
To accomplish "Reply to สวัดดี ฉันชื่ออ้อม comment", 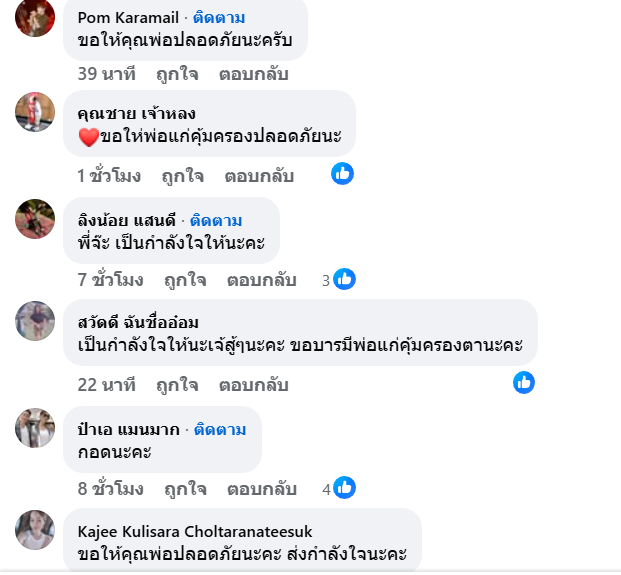I will [253, 384].
